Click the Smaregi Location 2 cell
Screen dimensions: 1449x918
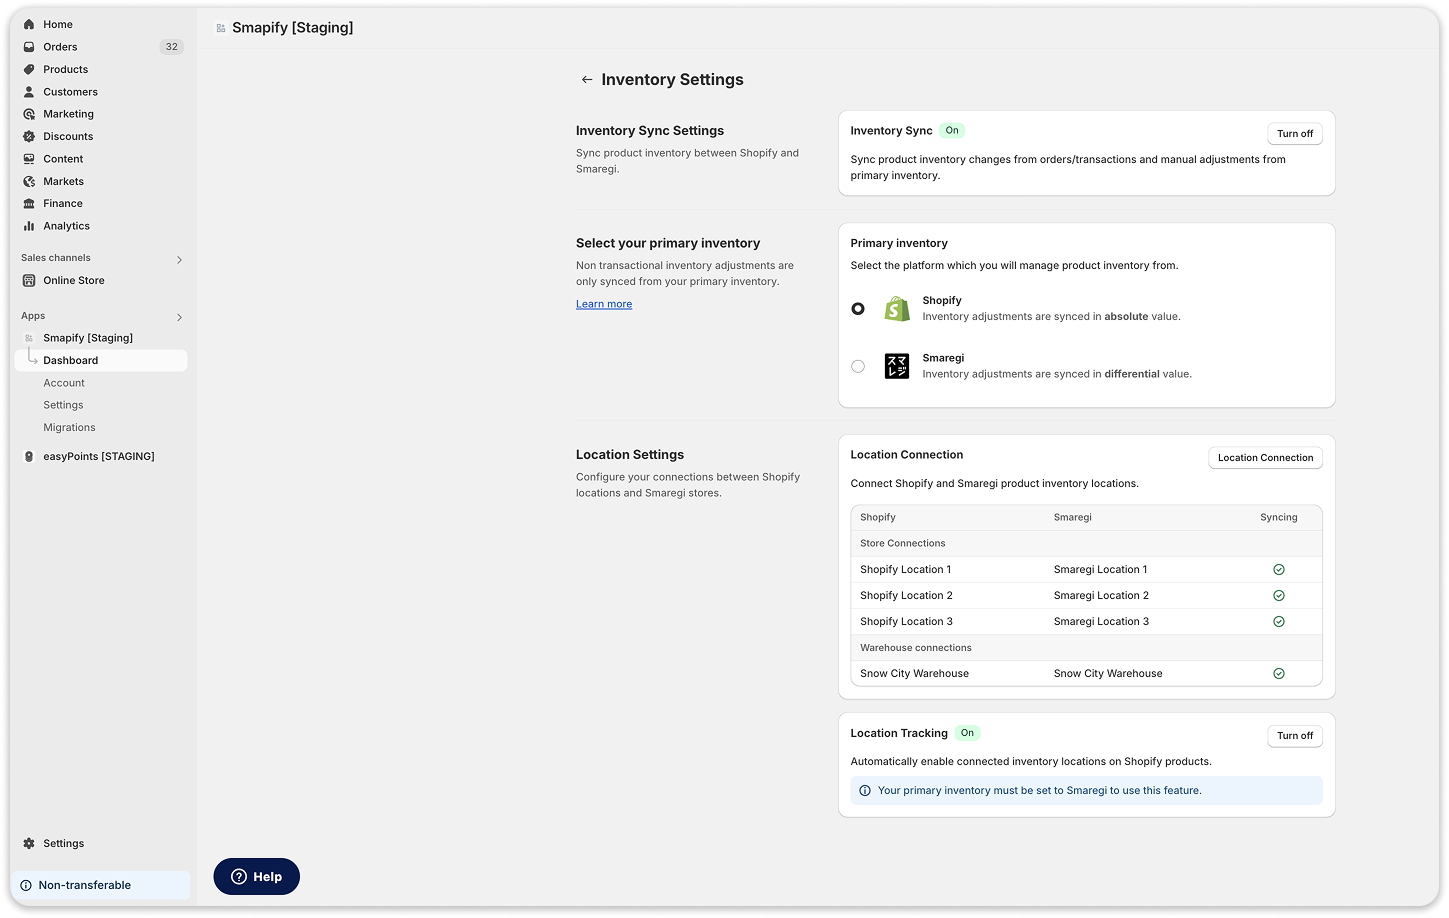(x=1101, y=596)
